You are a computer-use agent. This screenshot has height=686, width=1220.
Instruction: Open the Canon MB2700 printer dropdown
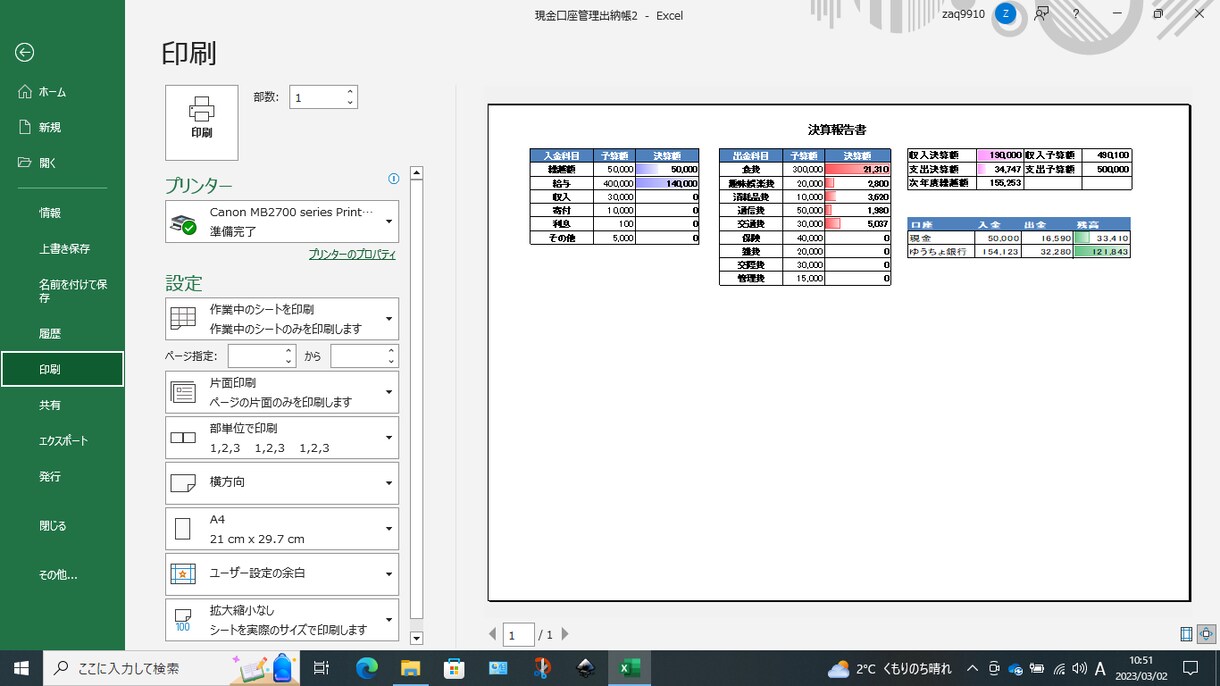click(x=282, y=221)
